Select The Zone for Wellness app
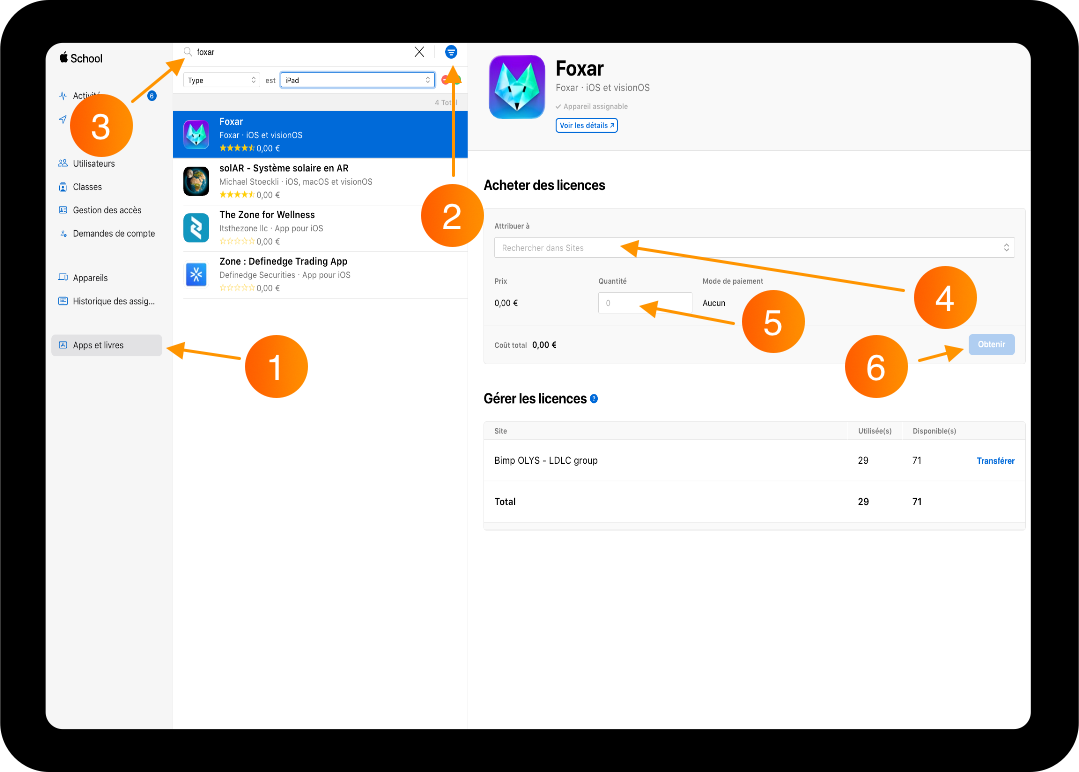 (x=320, y=228)
